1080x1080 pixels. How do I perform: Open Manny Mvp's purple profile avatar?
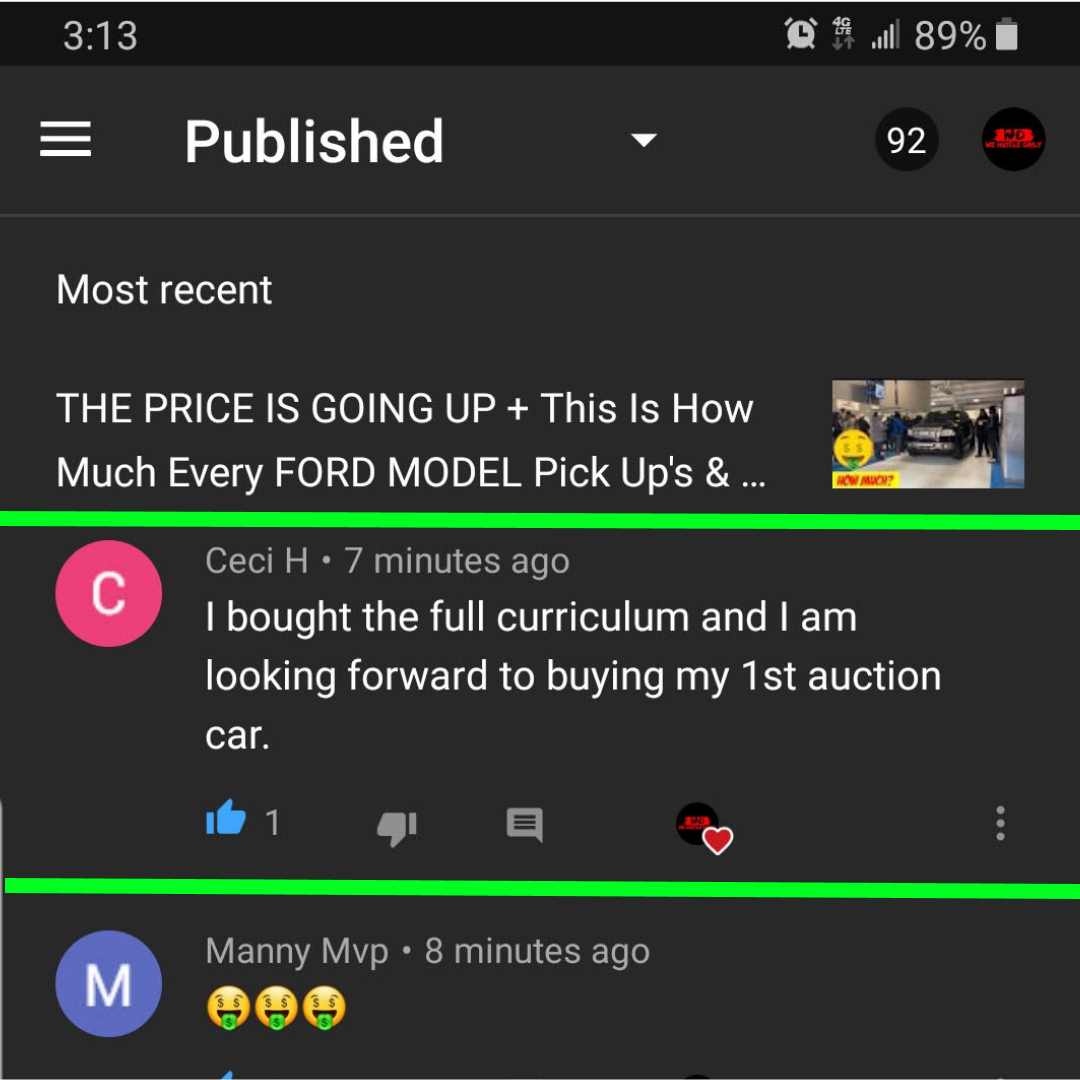(x=109, y=984)
